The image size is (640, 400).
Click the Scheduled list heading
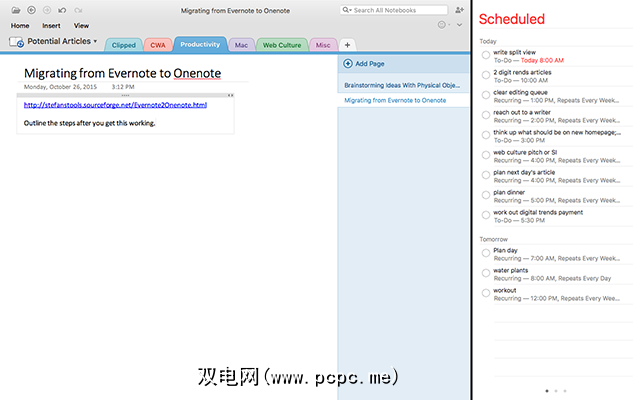tap(512, 19)
